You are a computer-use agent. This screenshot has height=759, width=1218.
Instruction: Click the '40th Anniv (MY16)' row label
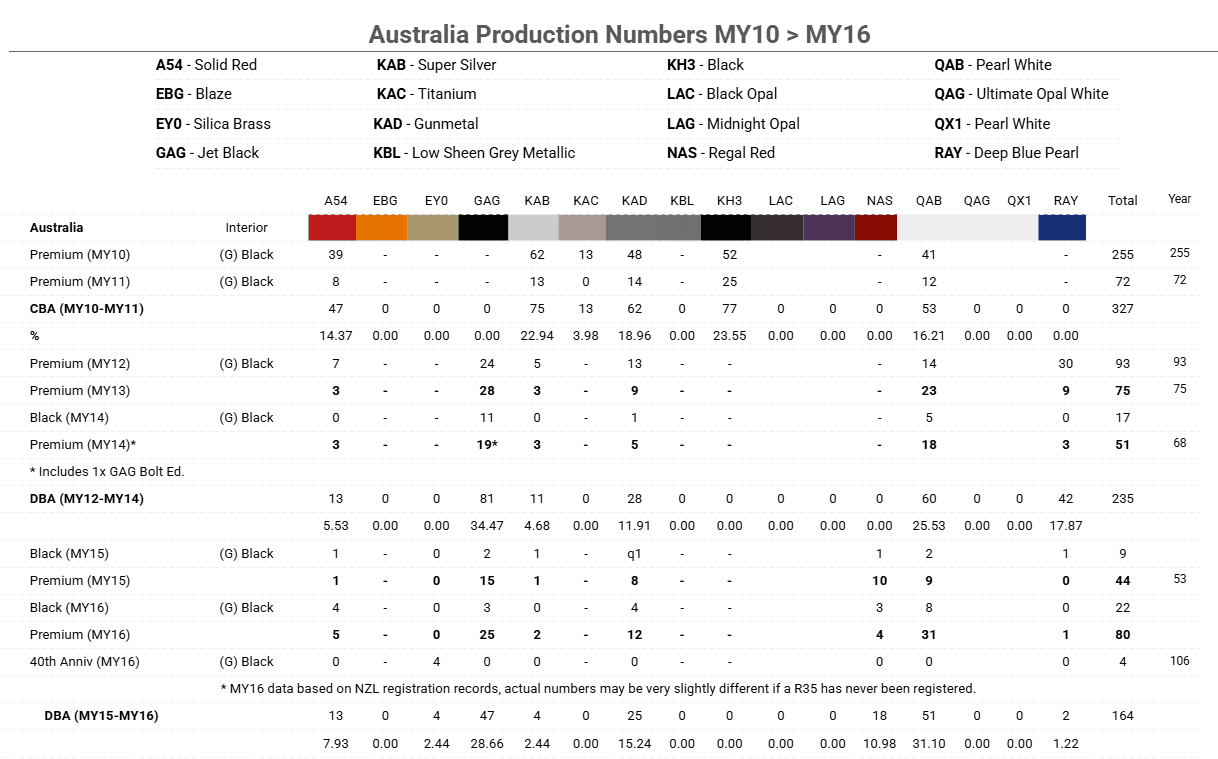[84, 662]
